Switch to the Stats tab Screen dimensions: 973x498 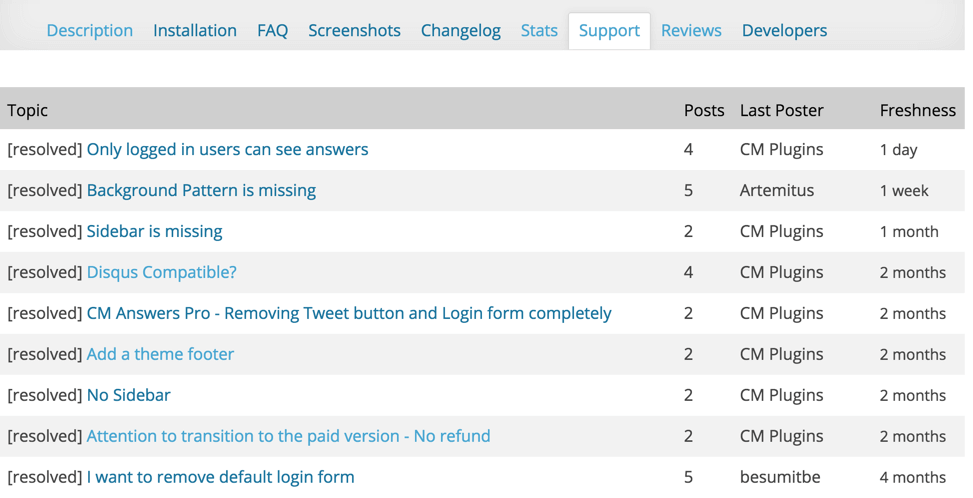539,30
